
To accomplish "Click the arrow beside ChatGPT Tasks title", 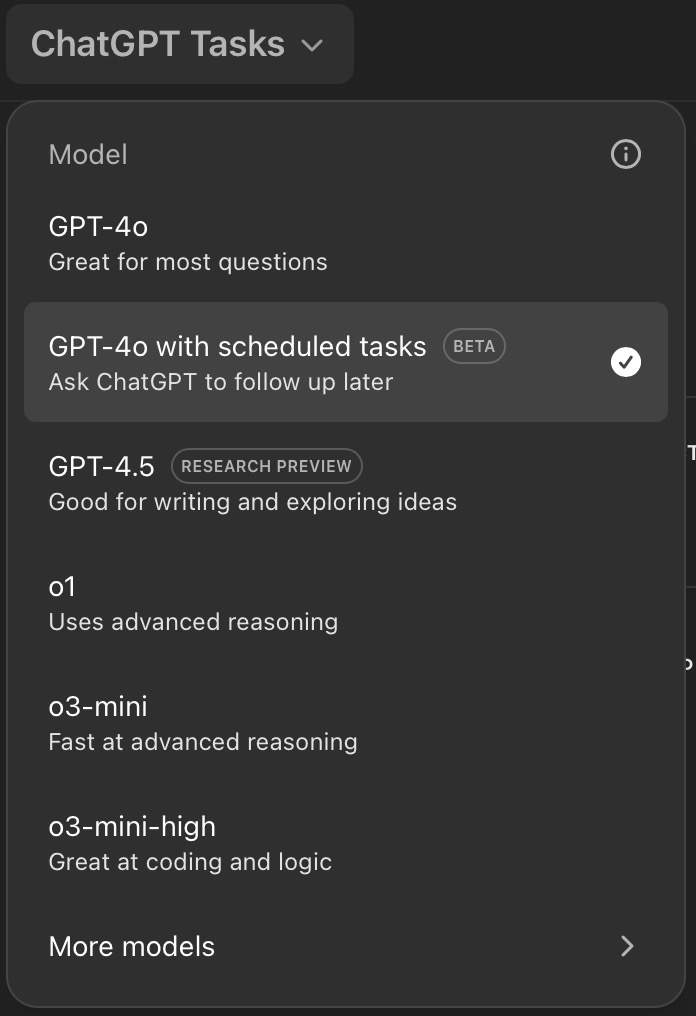I will 312,45.
